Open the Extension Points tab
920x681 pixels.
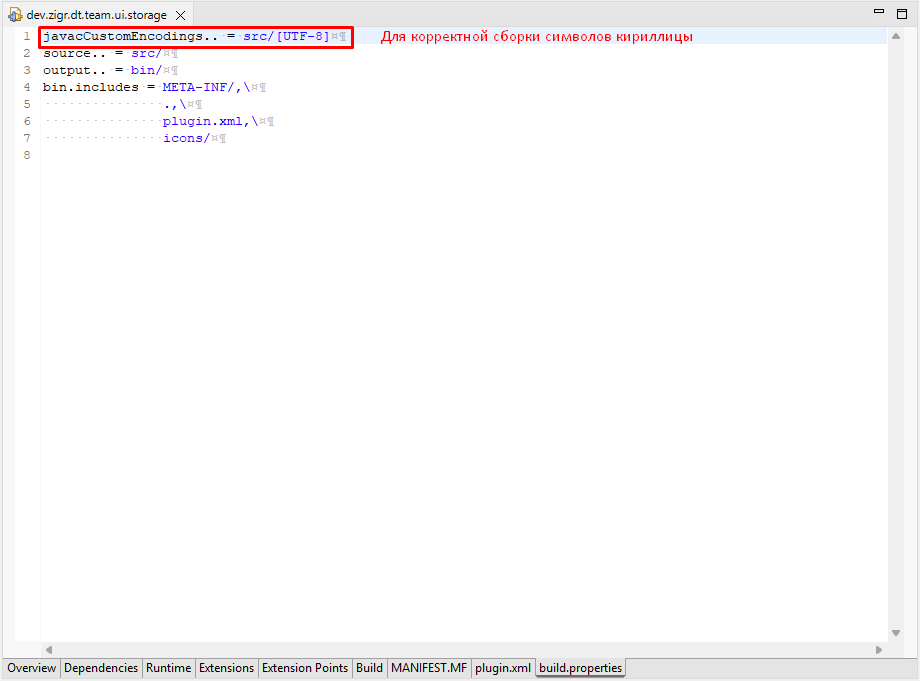pyautogui.click(x=305, y=668)
